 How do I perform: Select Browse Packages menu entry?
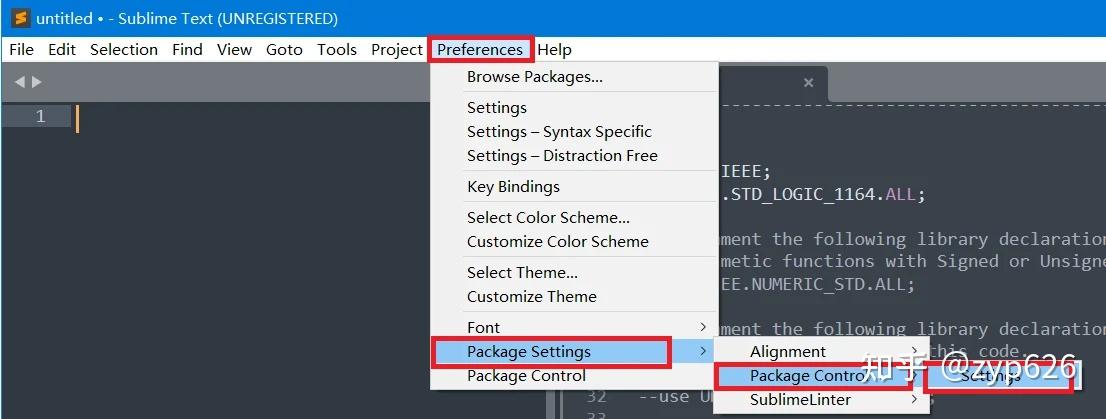click(x=534, y=76)
